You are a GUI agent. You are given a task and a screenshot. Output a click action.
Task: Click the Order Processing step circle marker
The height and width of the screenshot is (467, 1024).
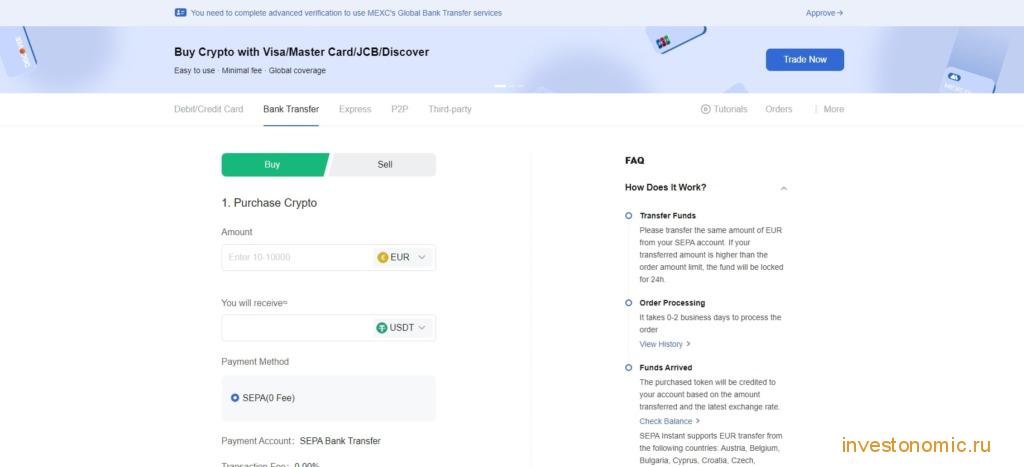click(628, 303)
